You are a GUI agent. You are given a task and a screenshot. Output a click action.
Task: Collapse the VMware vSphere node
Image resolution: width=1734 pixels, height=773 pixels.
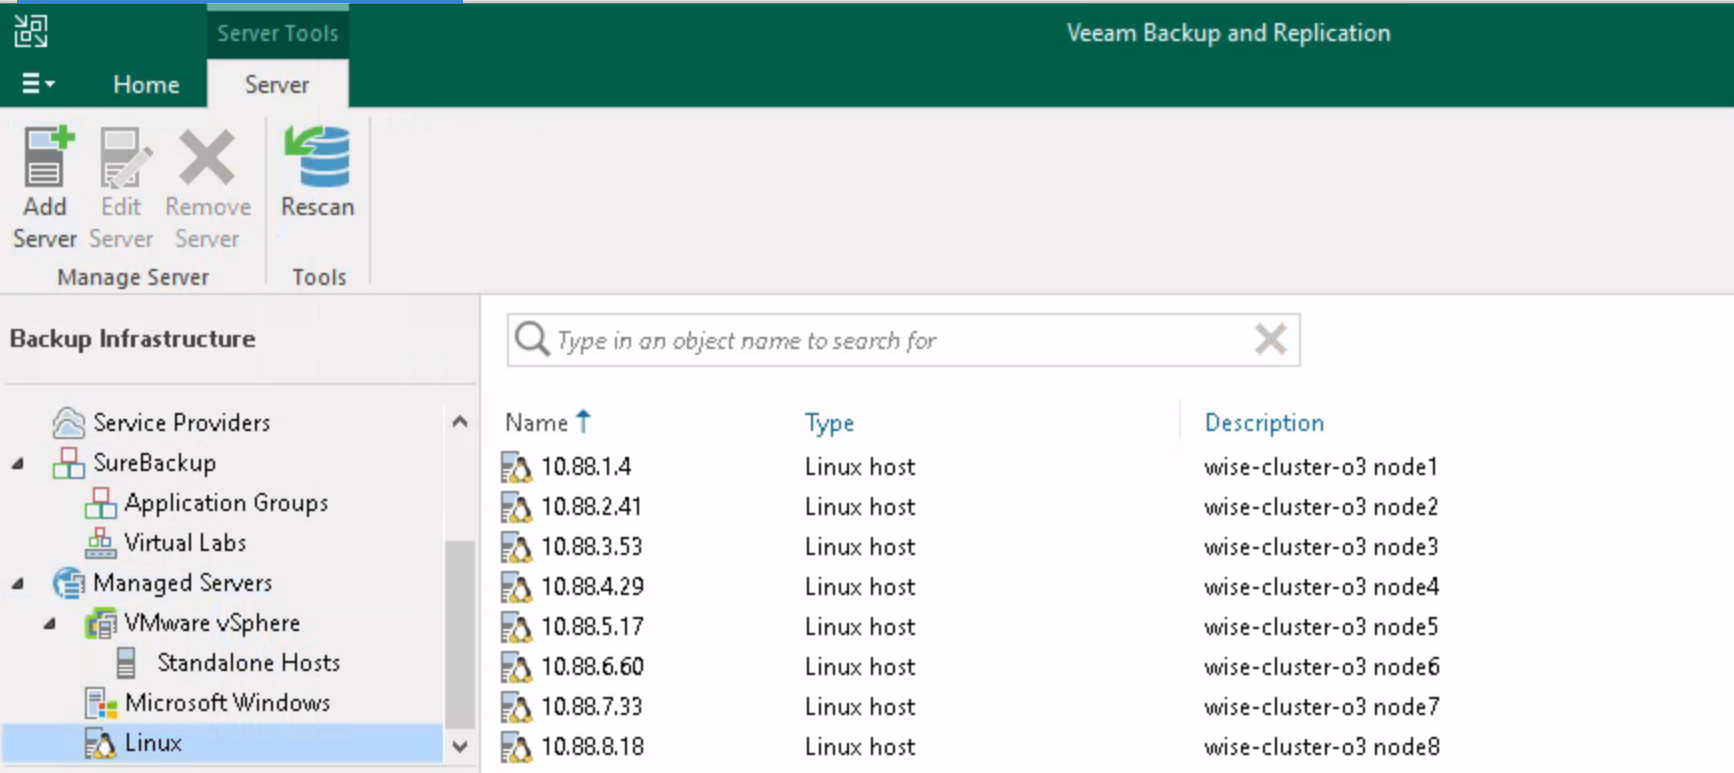coord(50,623)
